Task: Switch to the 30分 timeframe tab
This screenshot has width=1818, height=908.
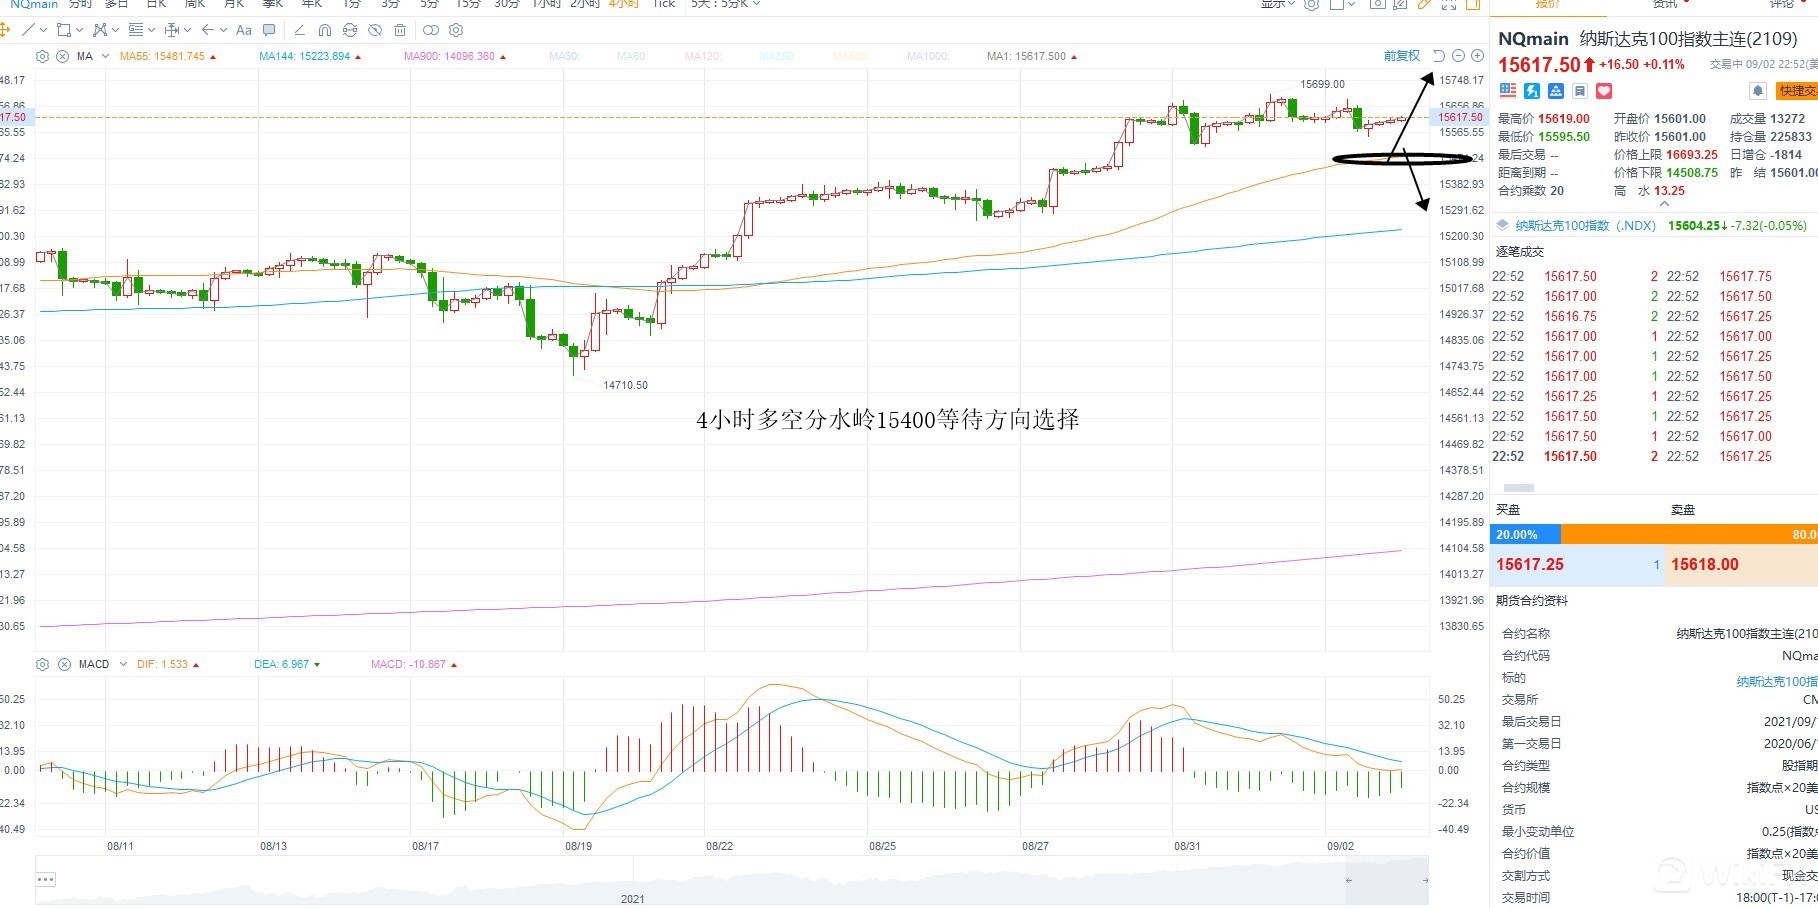Action: point(506,4)
